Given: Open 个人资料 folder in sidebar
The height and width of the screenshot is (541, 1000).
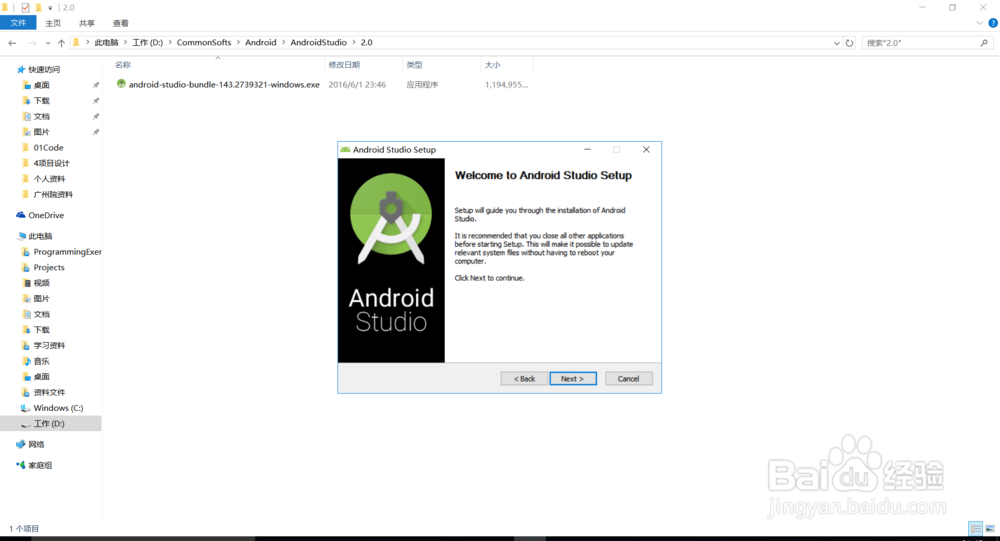Looking at the screenshot, I should [49, 179].
